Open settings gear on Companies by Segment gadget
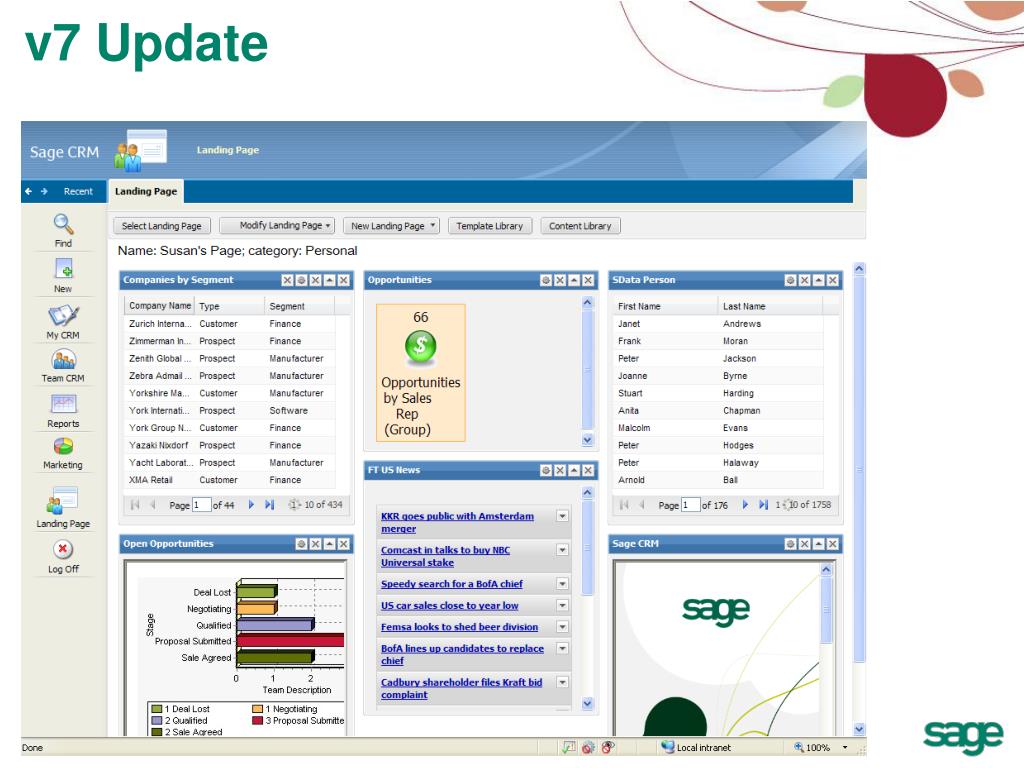The image size is (1024, 768). tap(301, 280)
